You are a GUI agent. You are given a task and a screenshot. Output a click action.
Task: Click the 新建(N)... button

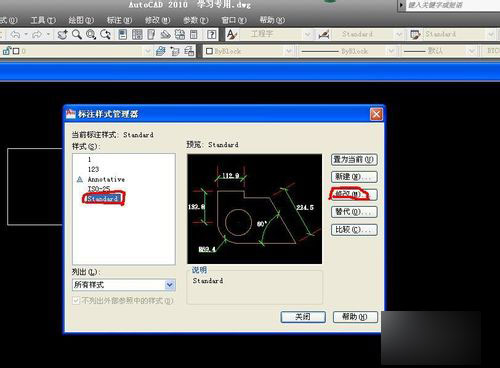(x=354, y=177)
